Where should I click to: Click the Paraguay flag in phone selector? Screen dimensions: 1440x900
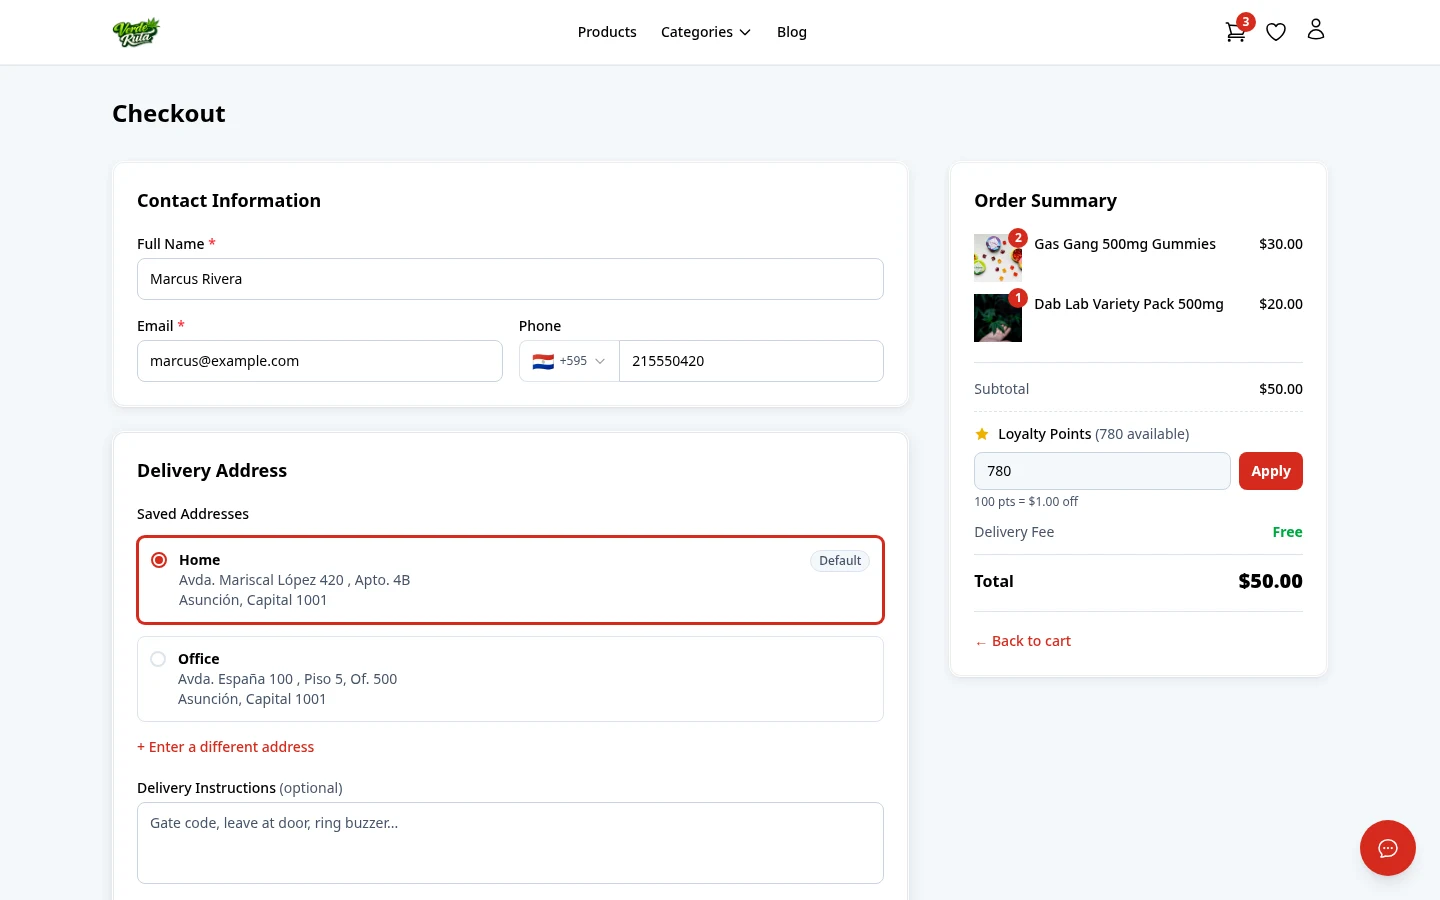click(x=543, y=361)
